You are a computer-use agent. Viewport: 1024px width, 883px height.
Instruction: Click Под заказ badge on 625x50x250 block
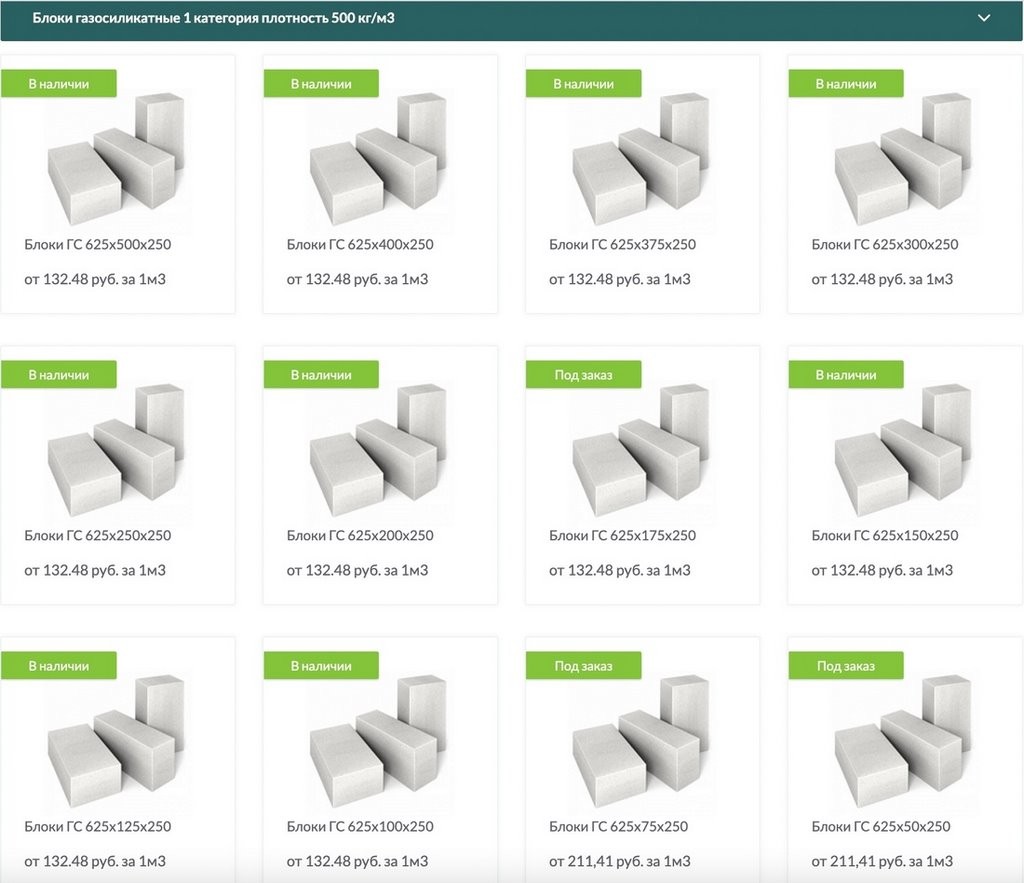tap(845, 666)
